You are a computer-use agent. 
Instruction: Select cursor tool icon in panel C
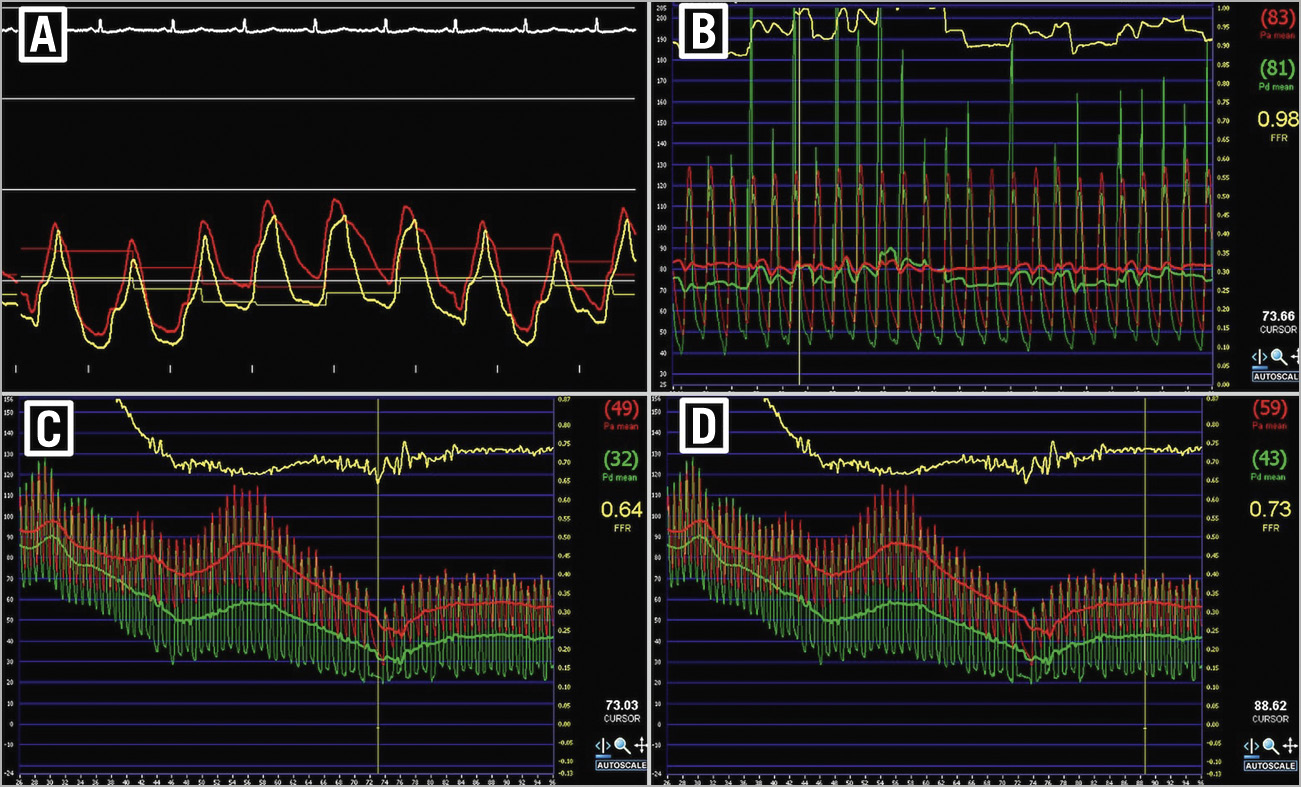pos(603,745)
